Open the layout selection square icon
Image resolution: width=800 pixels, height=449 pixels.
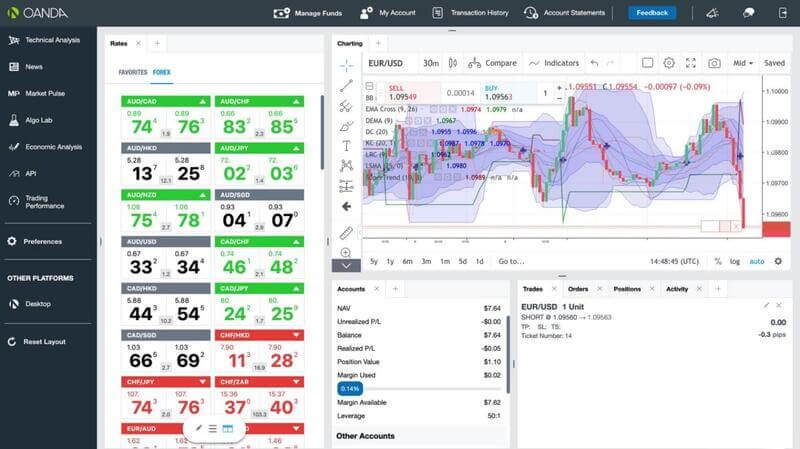point(647,63)
